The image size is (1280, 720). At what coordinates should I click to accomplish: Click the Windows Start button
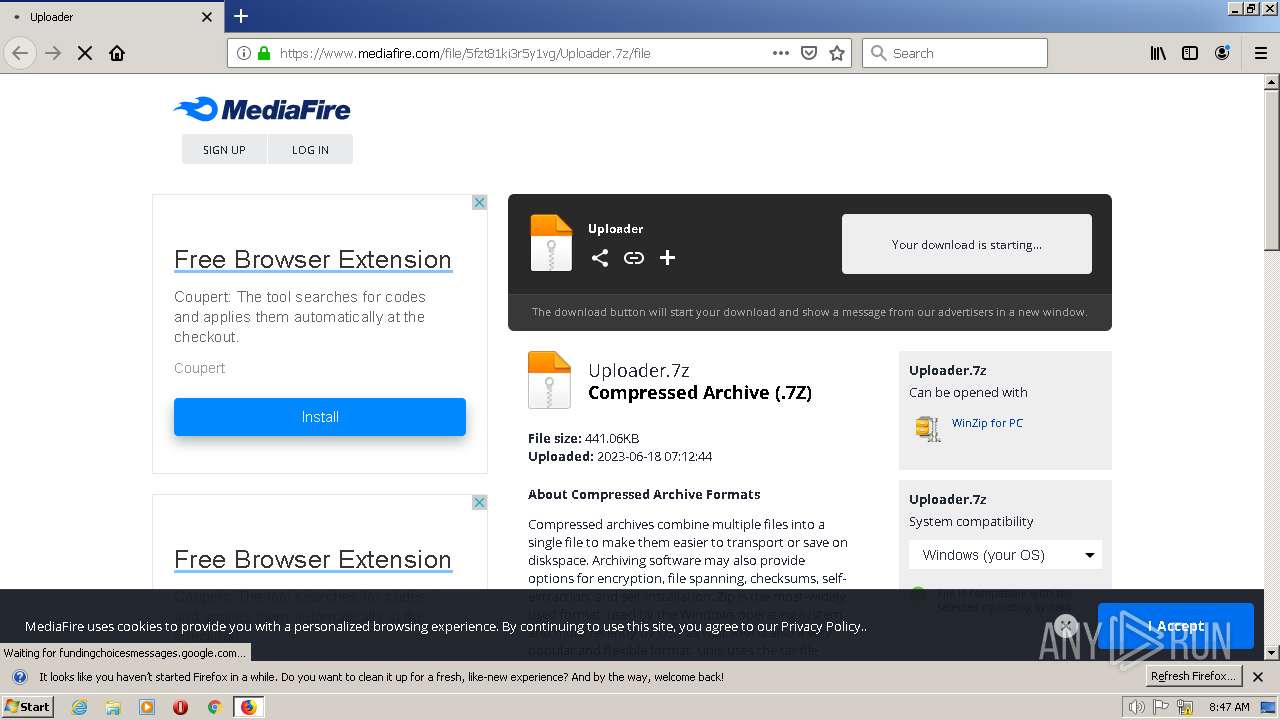[28, 707]
